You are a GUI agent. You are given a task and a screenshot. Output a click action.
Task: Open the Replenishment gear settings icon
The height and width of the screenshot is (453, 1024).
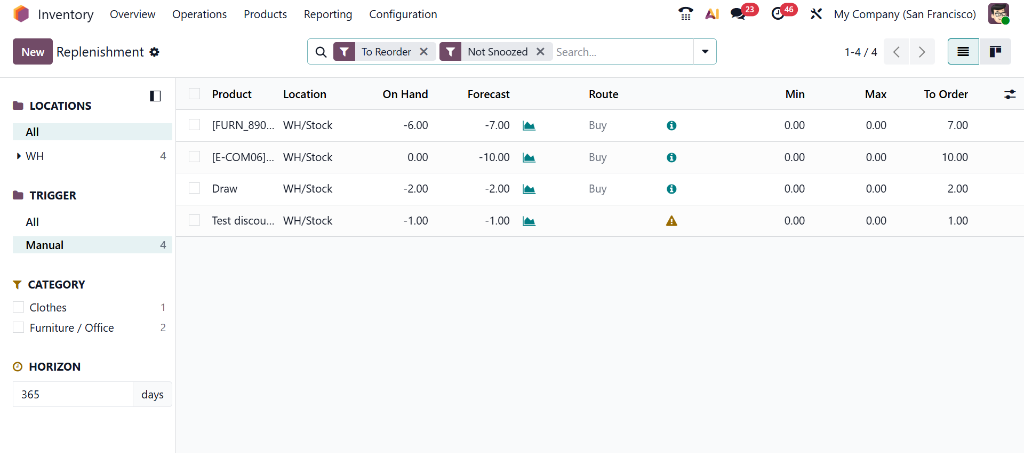tap(154, 52)
